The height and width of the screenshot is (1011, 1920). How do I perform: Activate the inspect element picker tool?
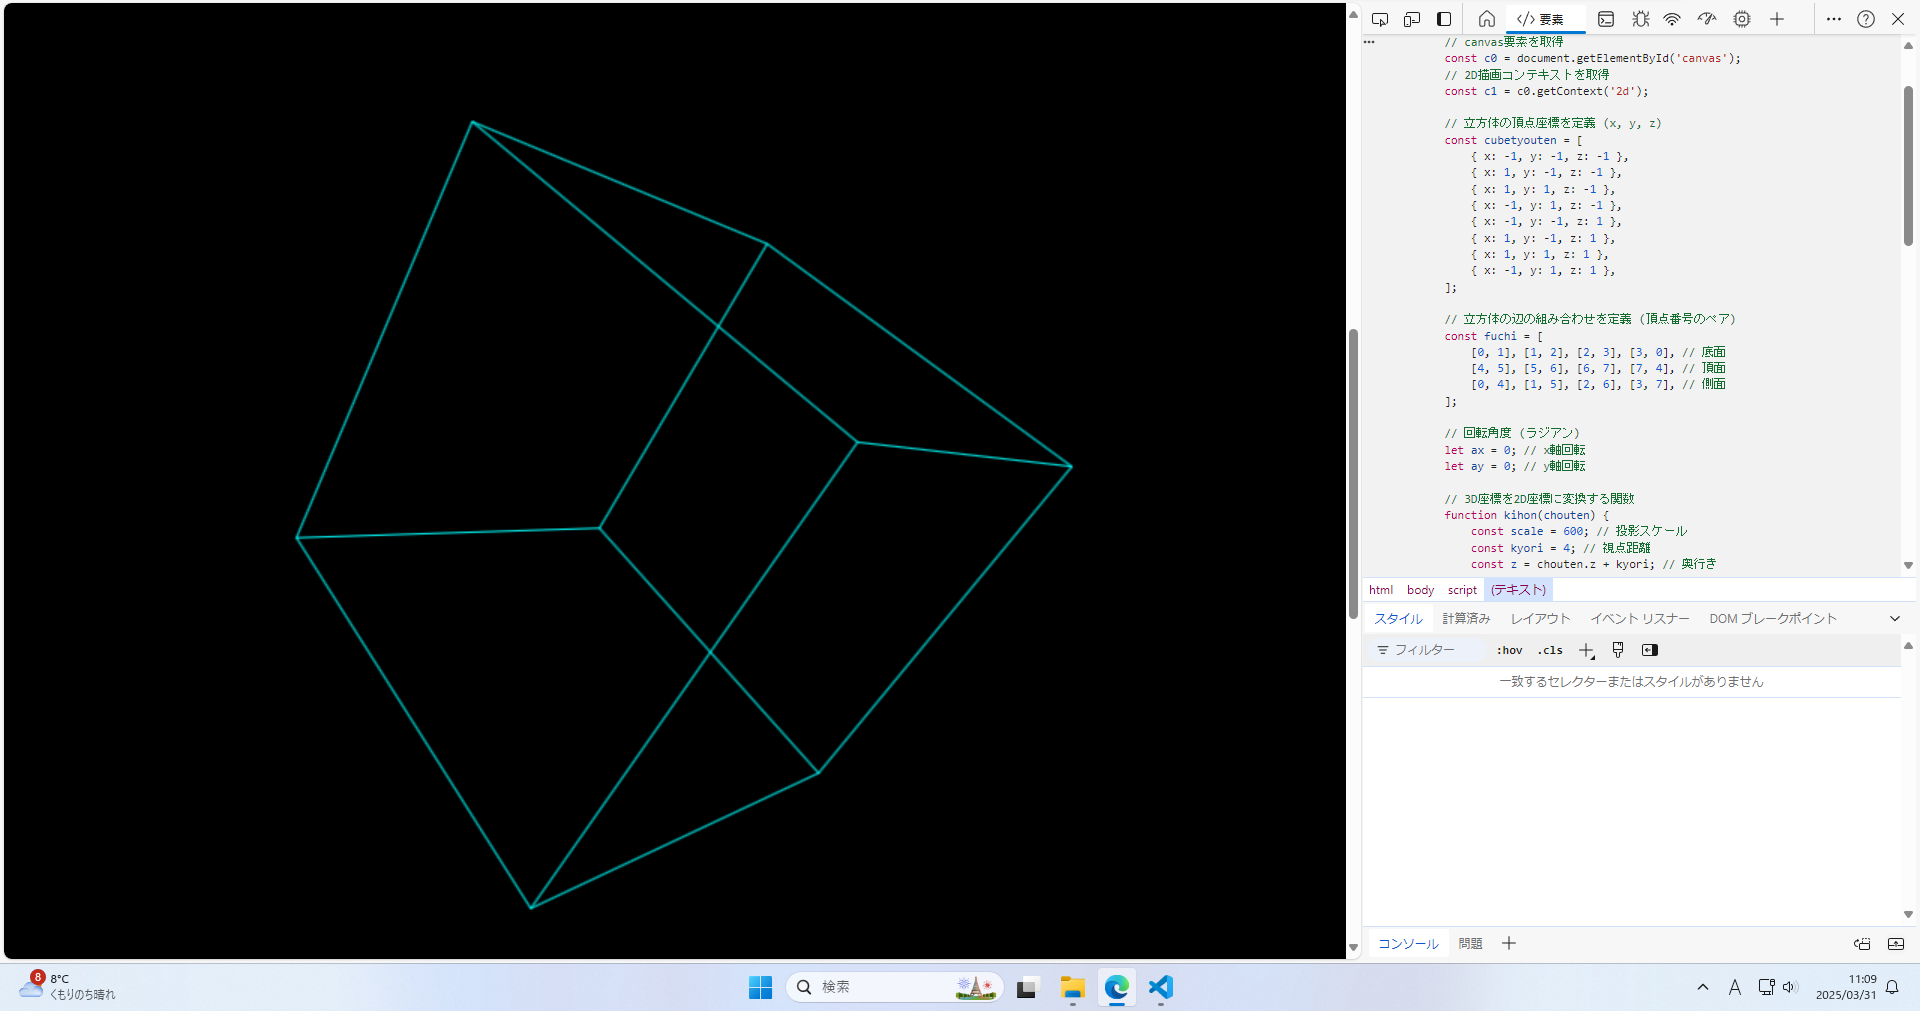(x=1380, y=19)
